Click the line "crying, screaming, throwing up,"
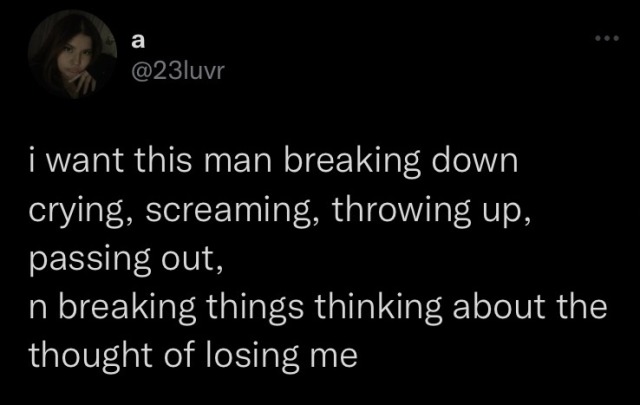 (x=280, y=210)
